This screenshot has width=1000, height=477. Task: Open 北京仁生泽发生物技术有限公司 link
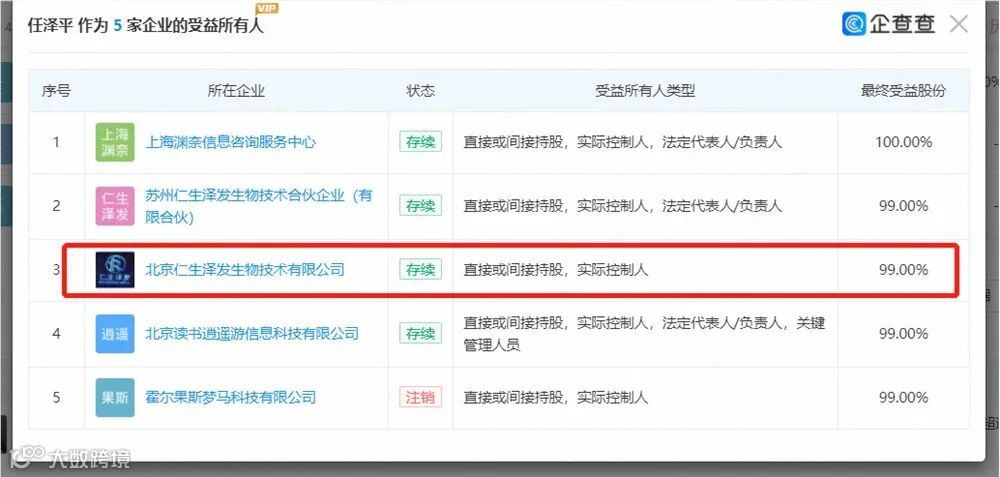245,270
